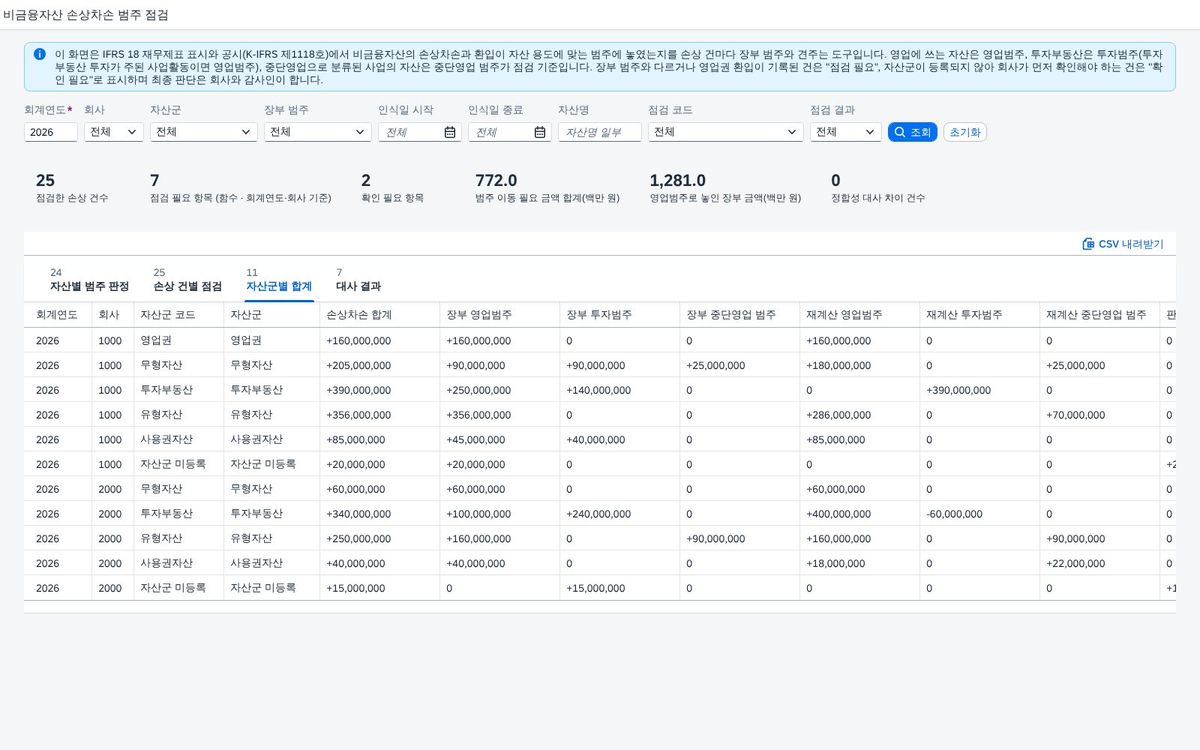Click the 1,281.0 영업범주 장부 금액 figure

[x=678, y=181]
